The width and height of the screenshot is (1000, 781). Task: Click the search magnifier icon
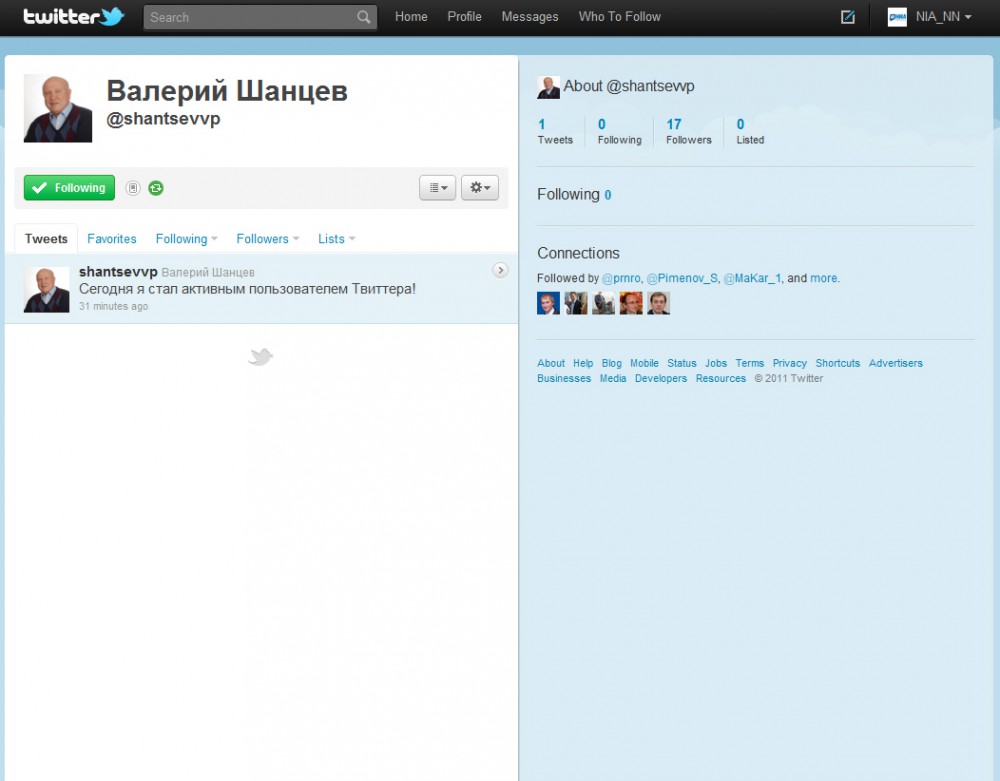[x=363, y=17]
